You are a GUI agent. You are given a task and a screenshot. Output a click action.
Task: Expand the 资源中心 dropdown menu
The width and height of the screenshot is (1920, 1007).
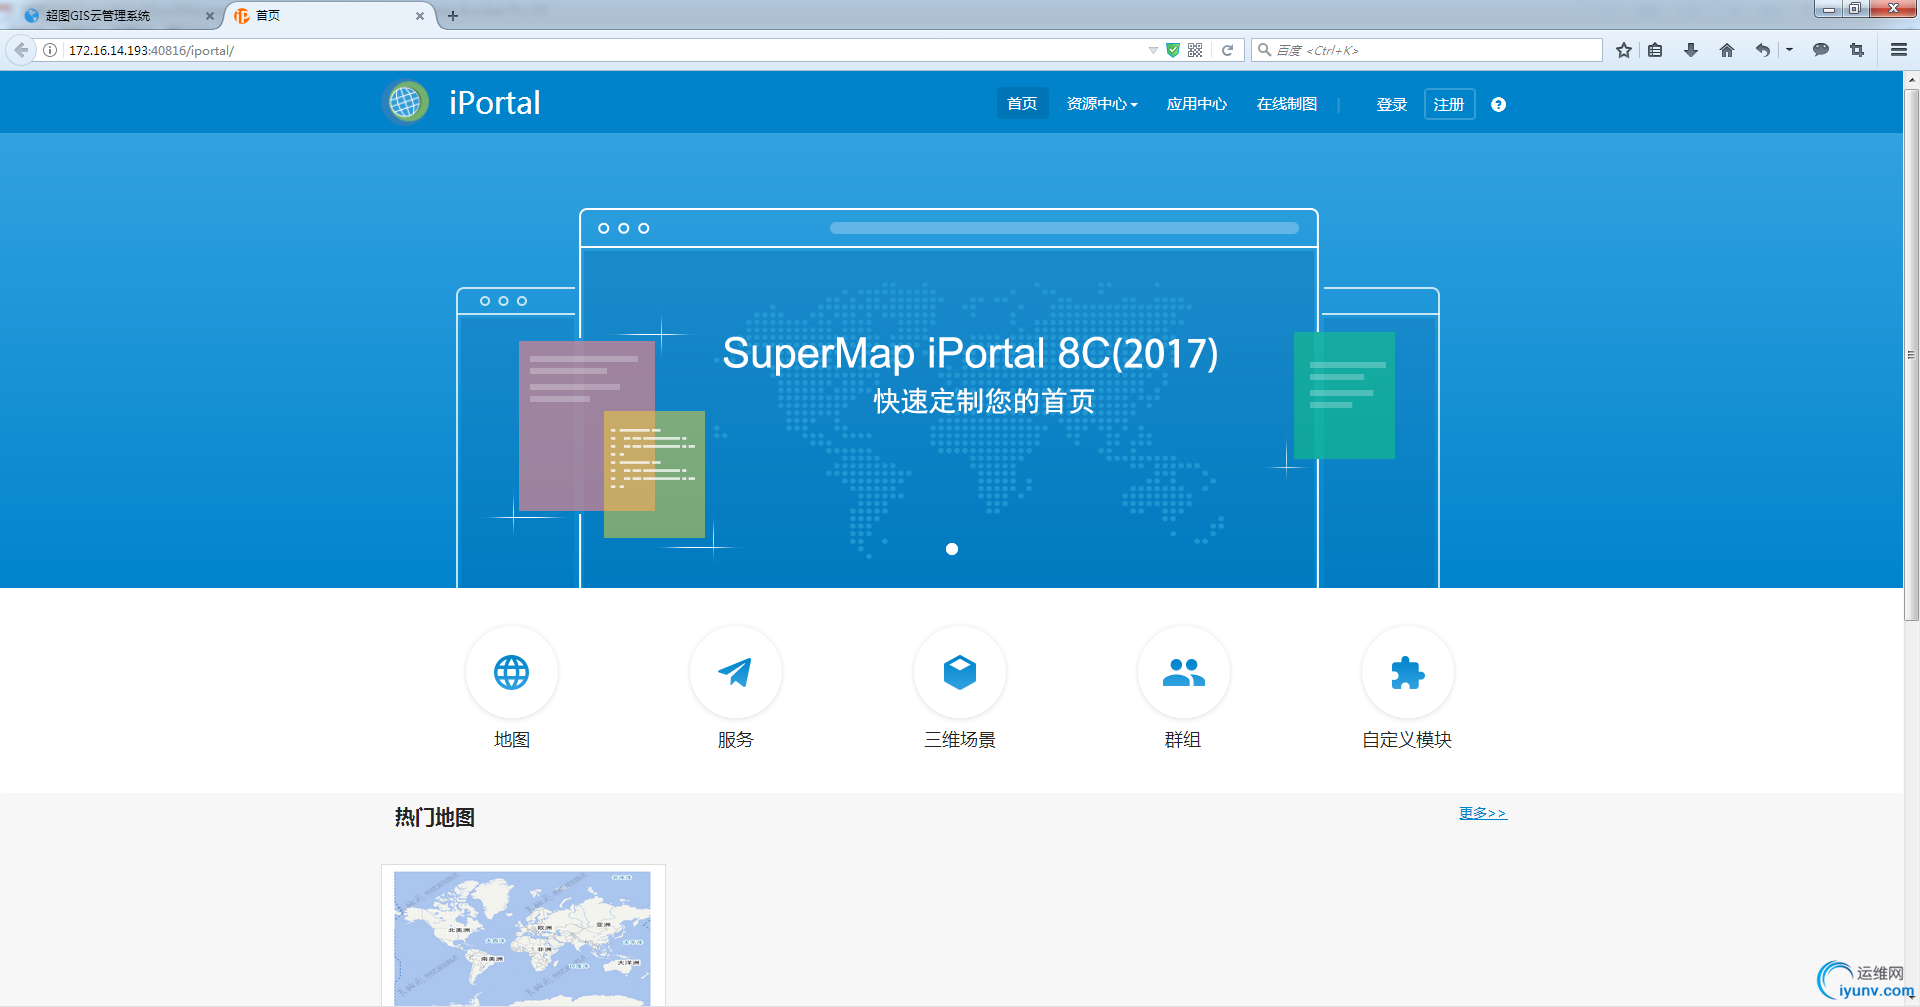[1102, 104]
